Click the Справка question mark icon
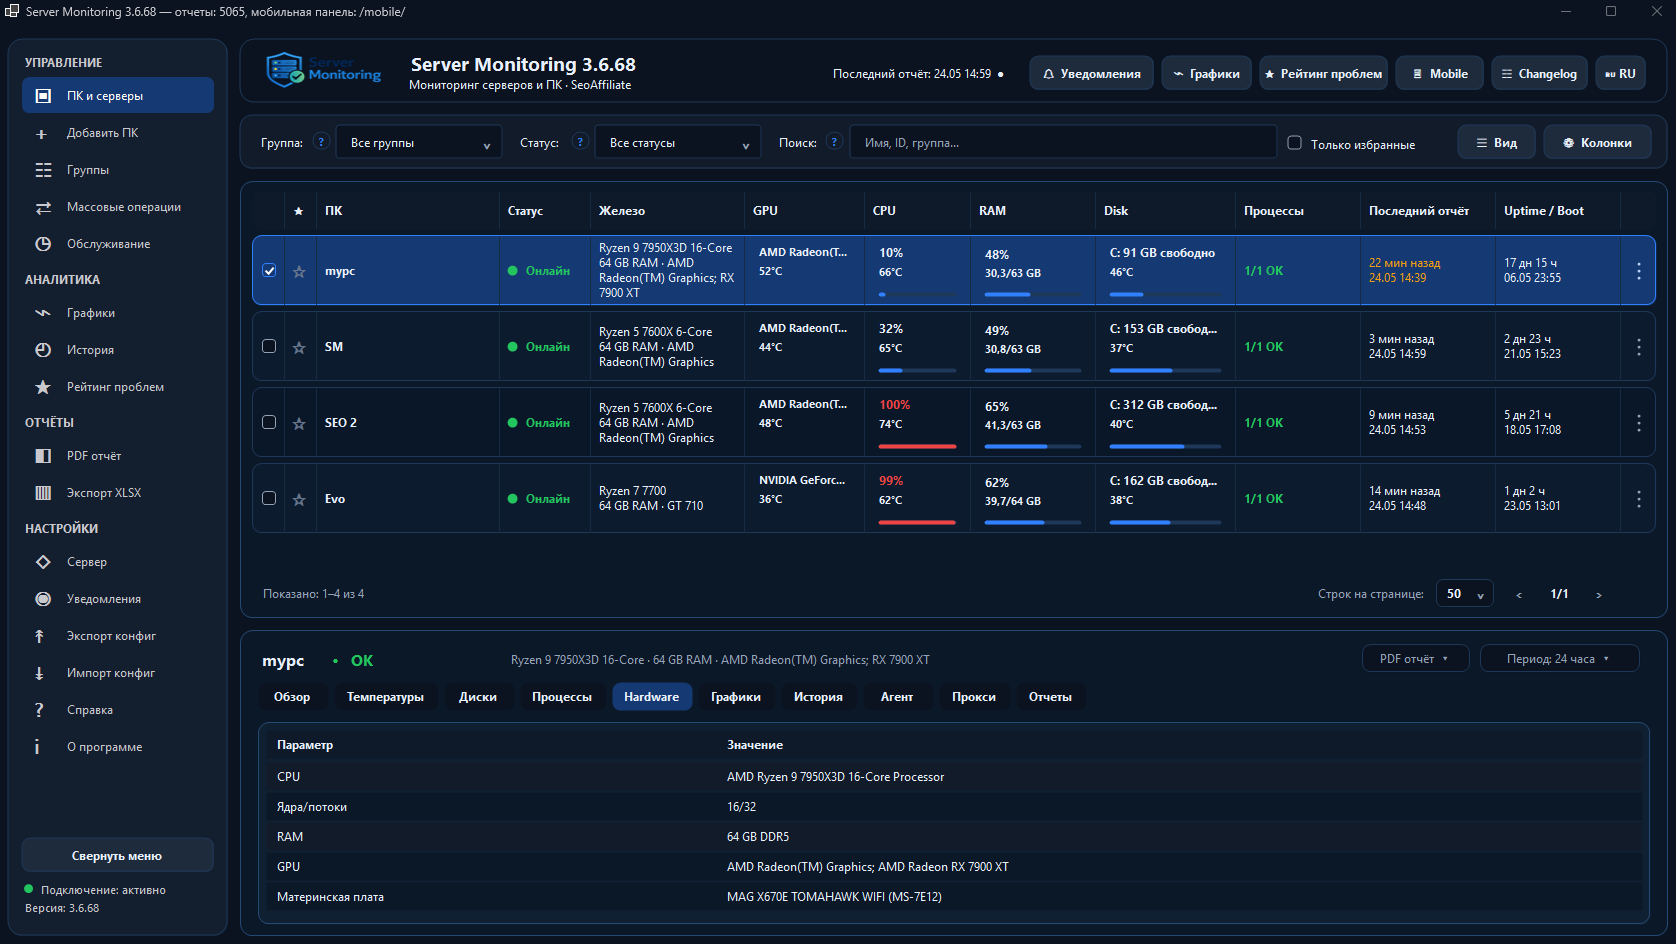The image size is (1676, 944). point(39,710)
